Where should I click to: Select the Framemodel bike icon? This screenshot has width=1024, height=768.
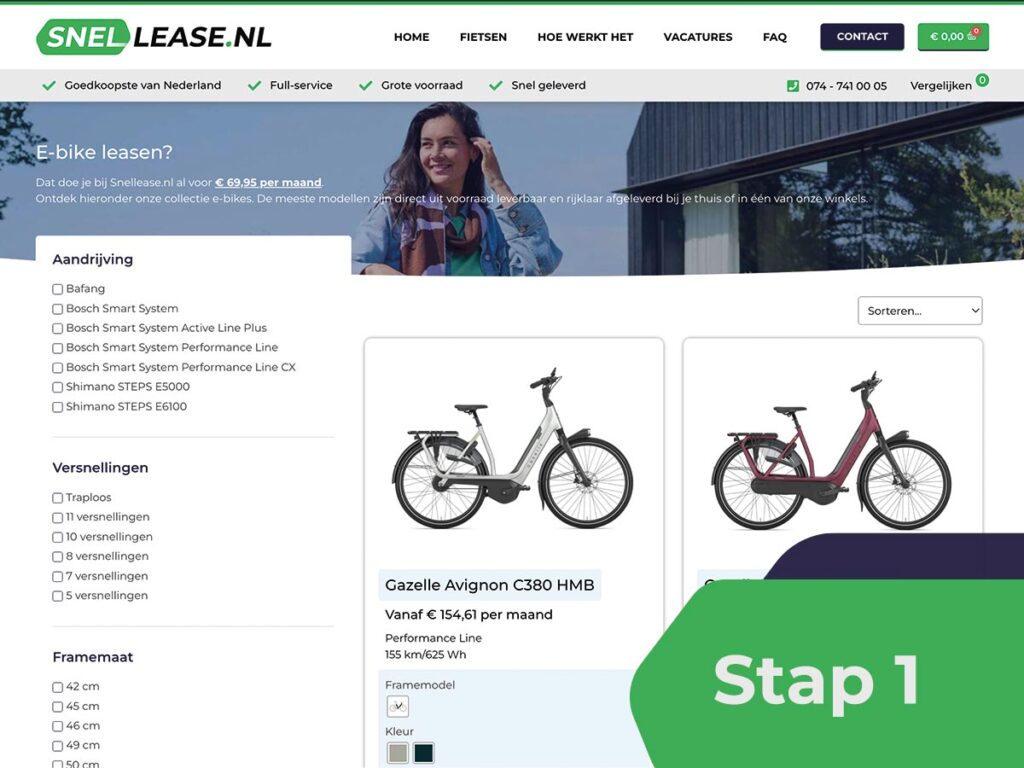click(x=398, y=706)
